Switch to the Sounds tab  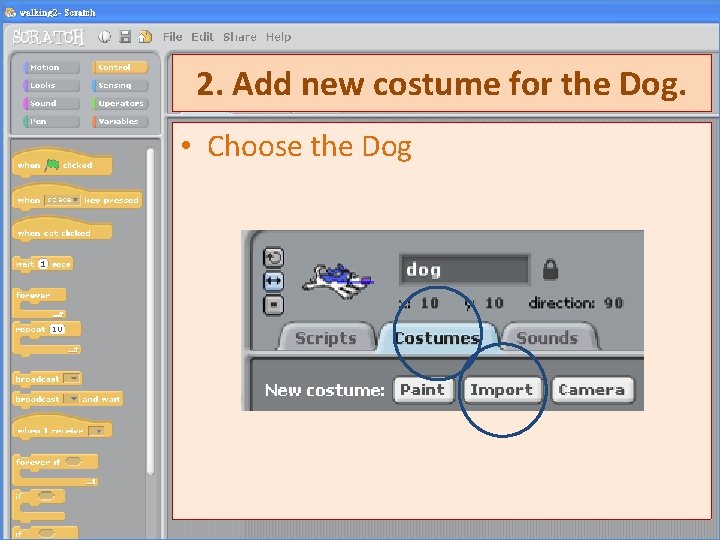point(547,338)
